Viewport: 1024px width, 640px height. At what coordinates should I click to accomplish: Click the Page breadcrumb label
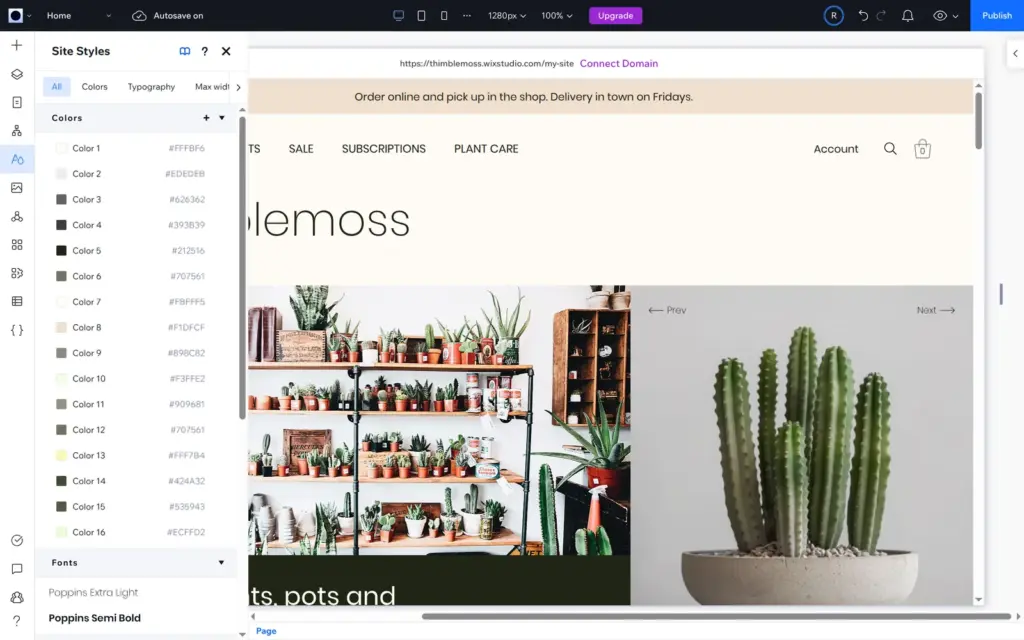coord(266,631)
